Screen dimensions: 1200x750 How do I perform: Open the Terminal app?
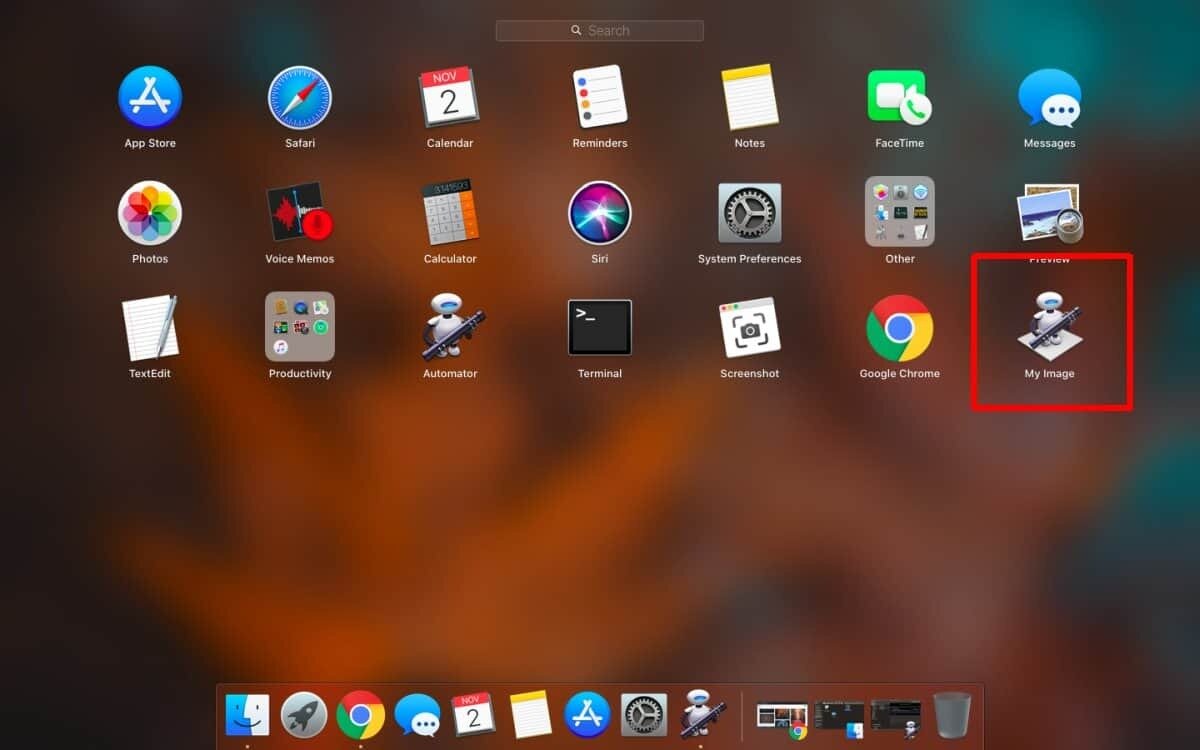[x=600, y=327]
